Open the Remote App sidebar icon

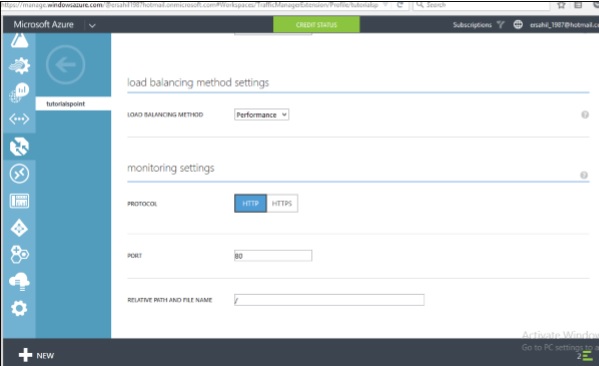click(19, 174)
